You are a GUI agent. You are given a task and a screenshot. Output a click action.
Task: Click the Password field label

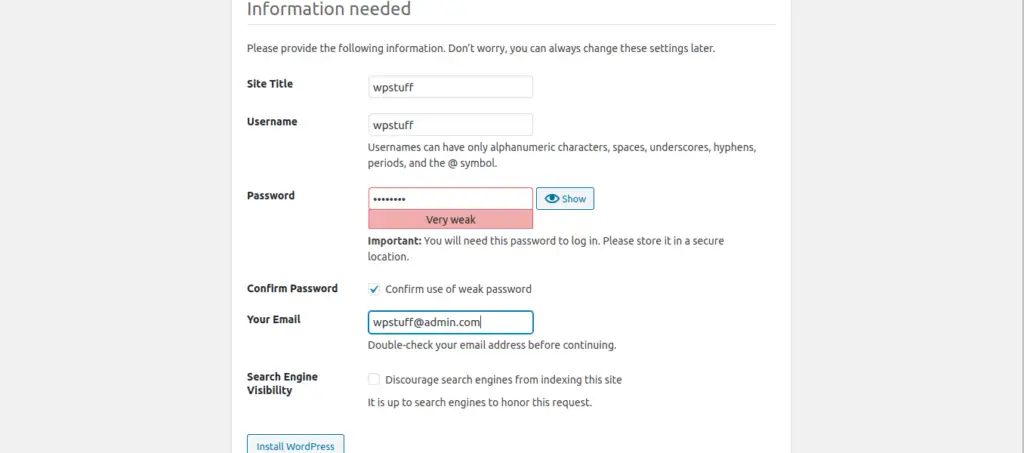point(270,195)
